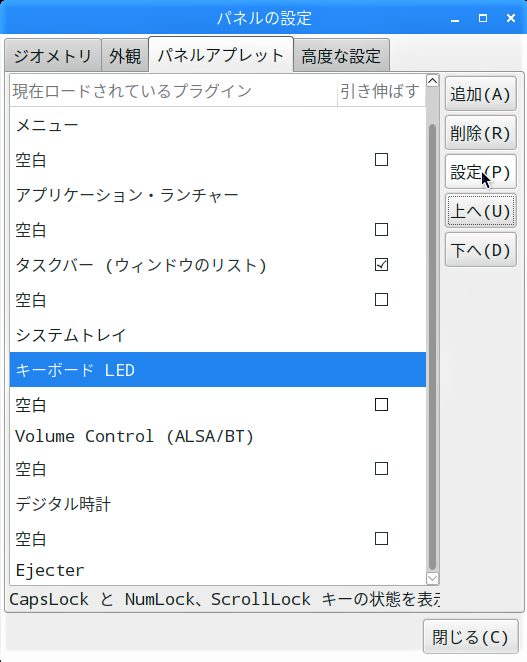Viewport: 527px width, 662px height.
Task: Remove plugin with 削除(R) button
Action: [x=481, y=133]
